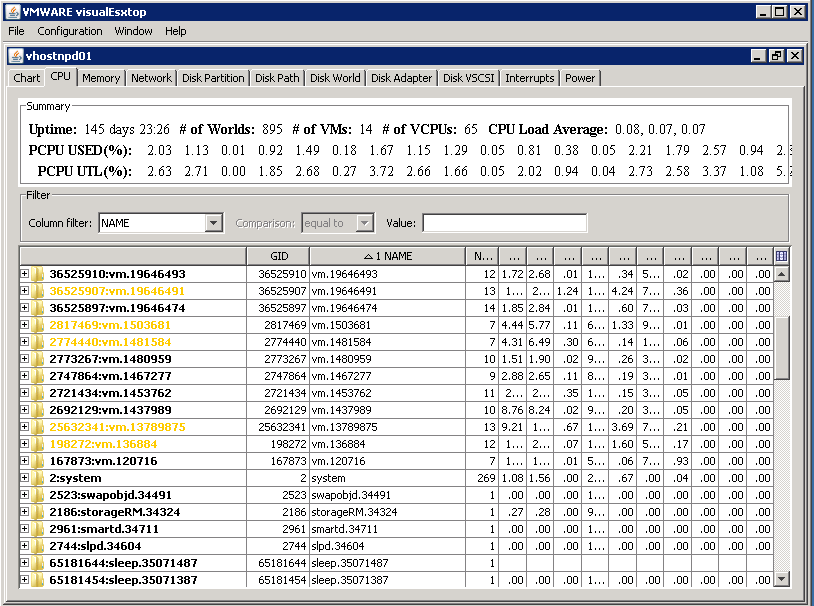Go to the Disk Partition tab
Image resolution: width=814 pixels, height=606 pixels.
[213, 78]
